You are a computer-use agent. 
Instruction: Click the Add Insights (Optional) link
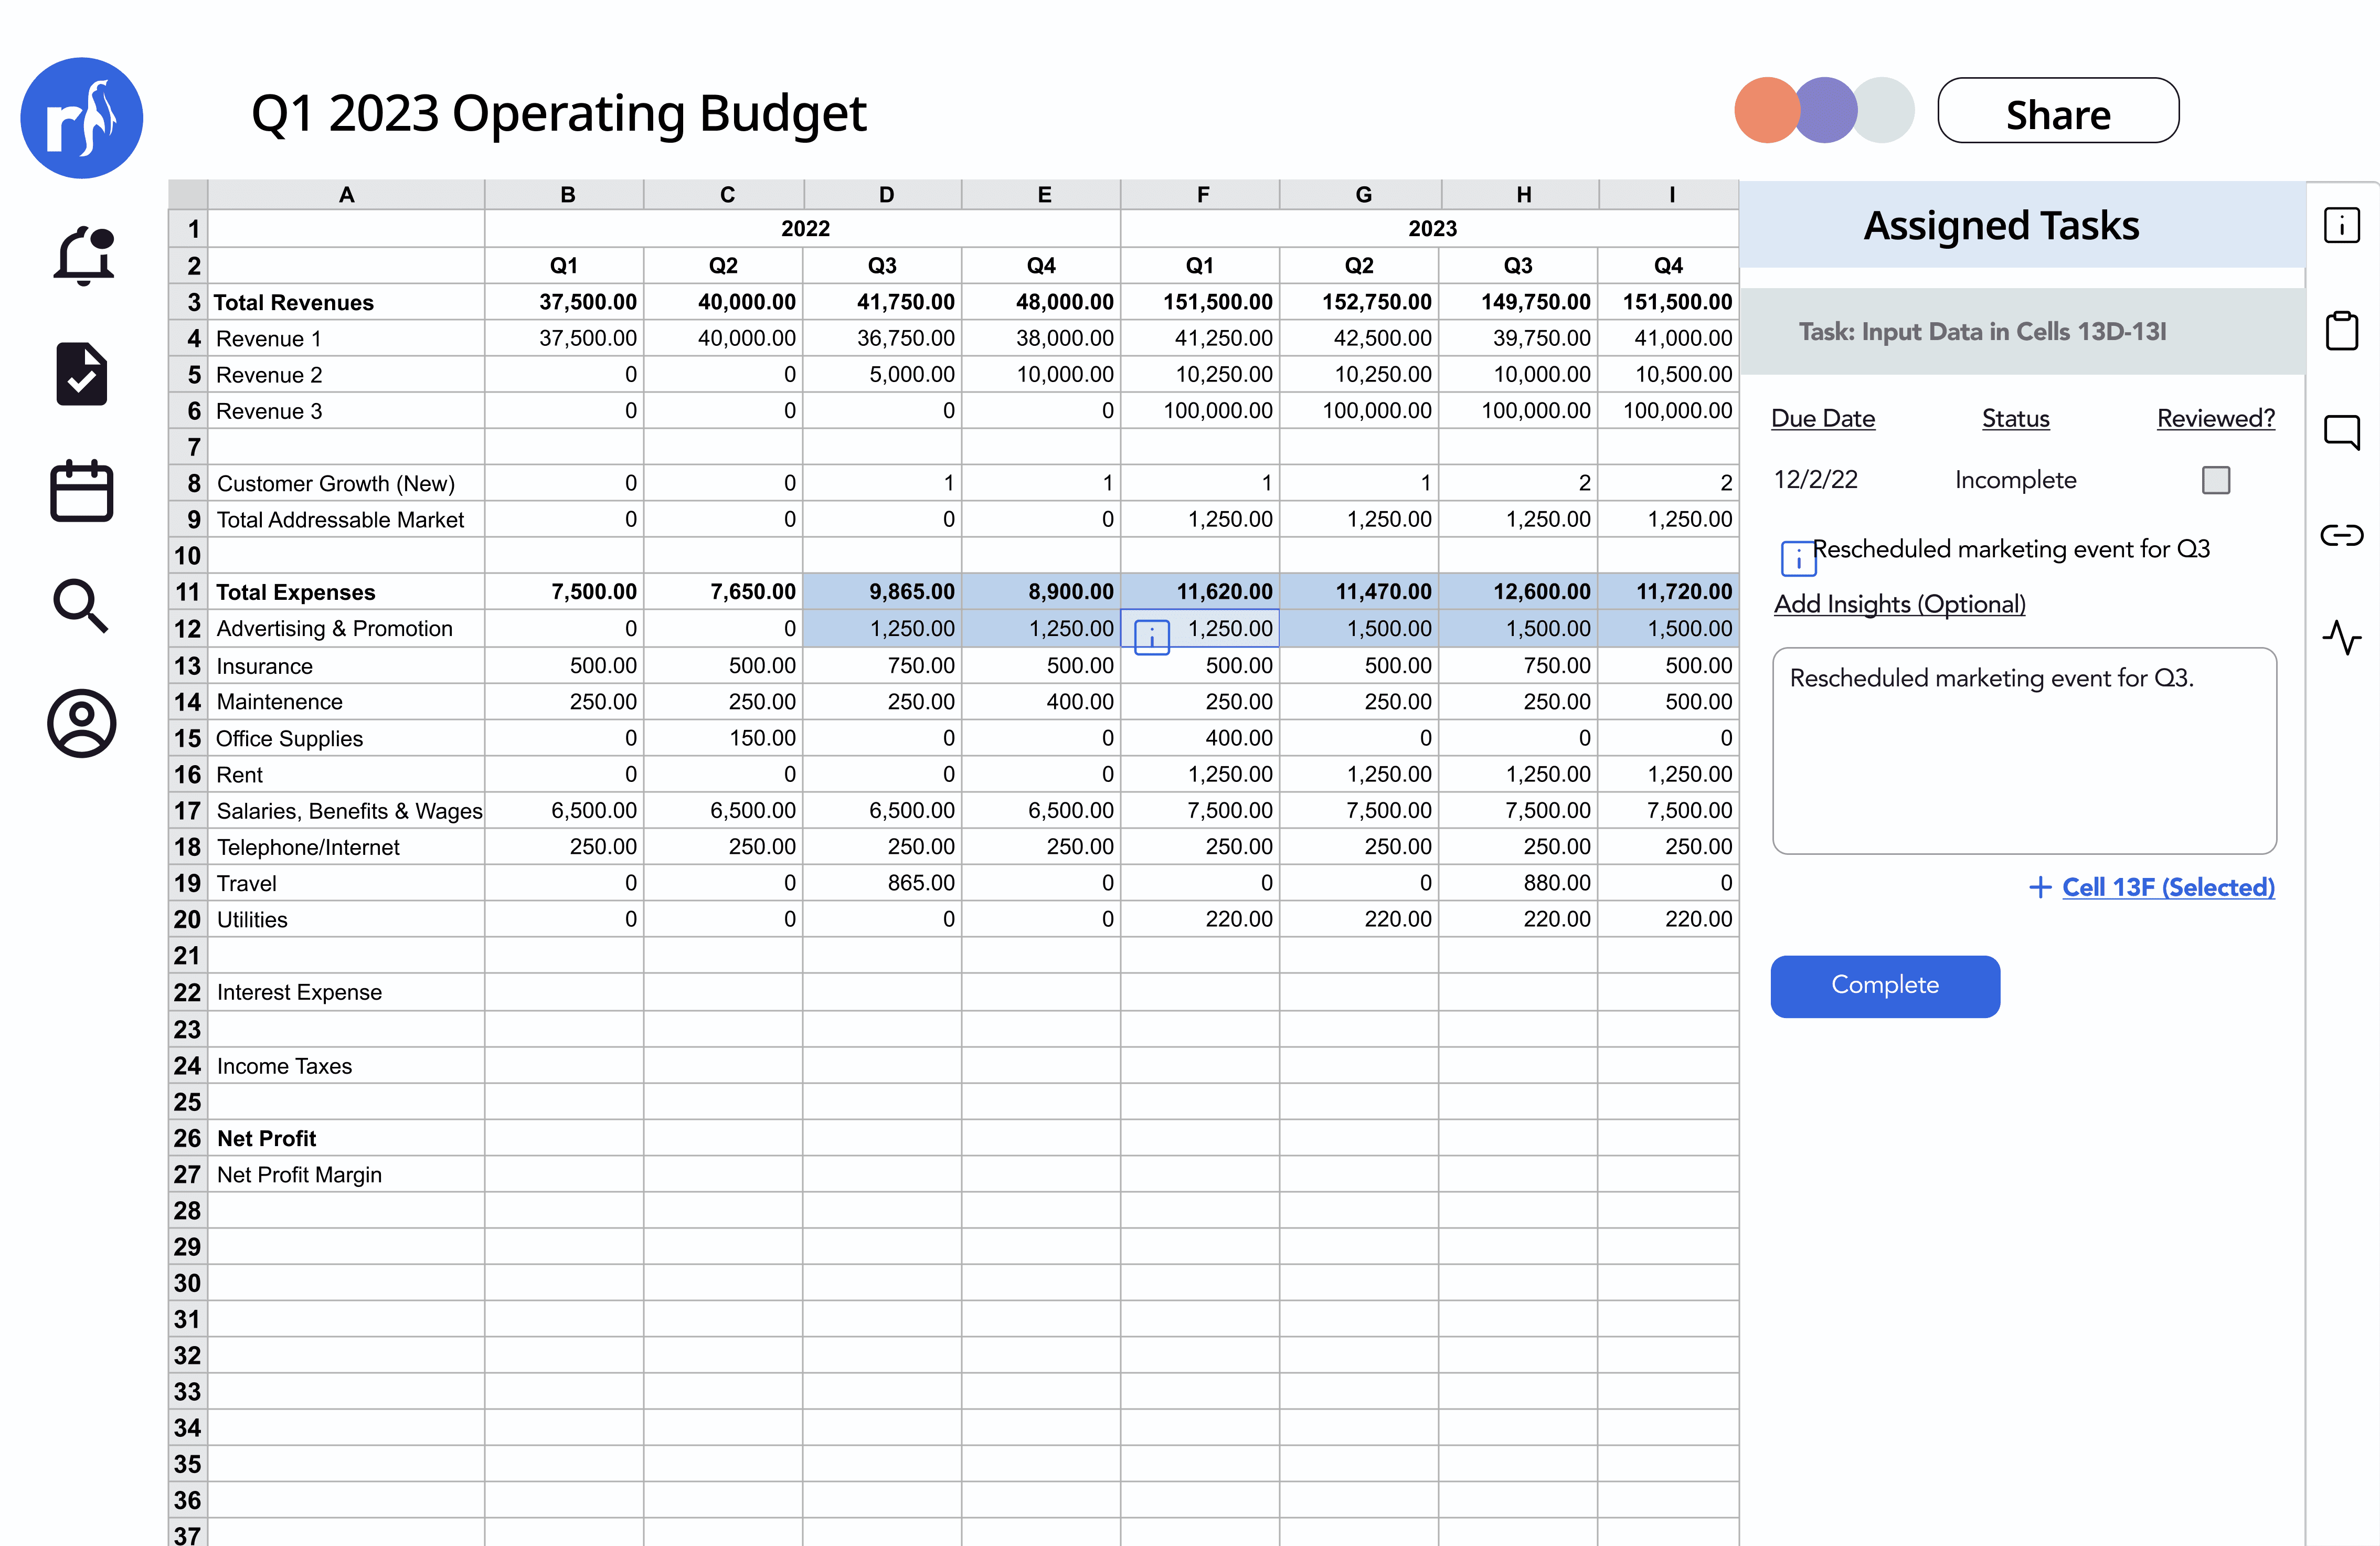click(1899, 604)
